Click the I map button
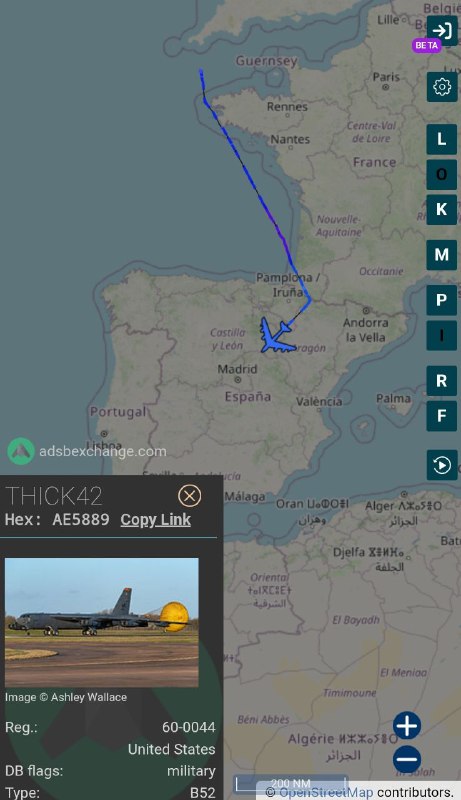The width and height of the screenshot is (461, 800). [442, 335]
